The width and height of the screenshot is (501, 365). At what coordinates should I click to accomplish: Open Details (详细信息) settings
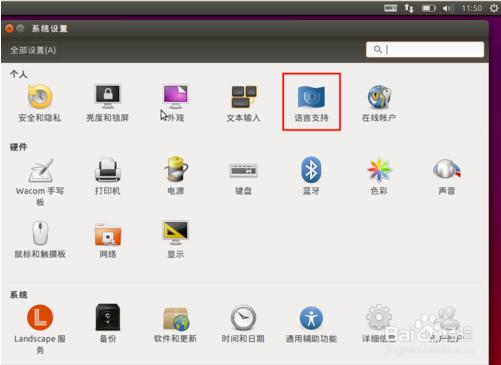(379, 324)
